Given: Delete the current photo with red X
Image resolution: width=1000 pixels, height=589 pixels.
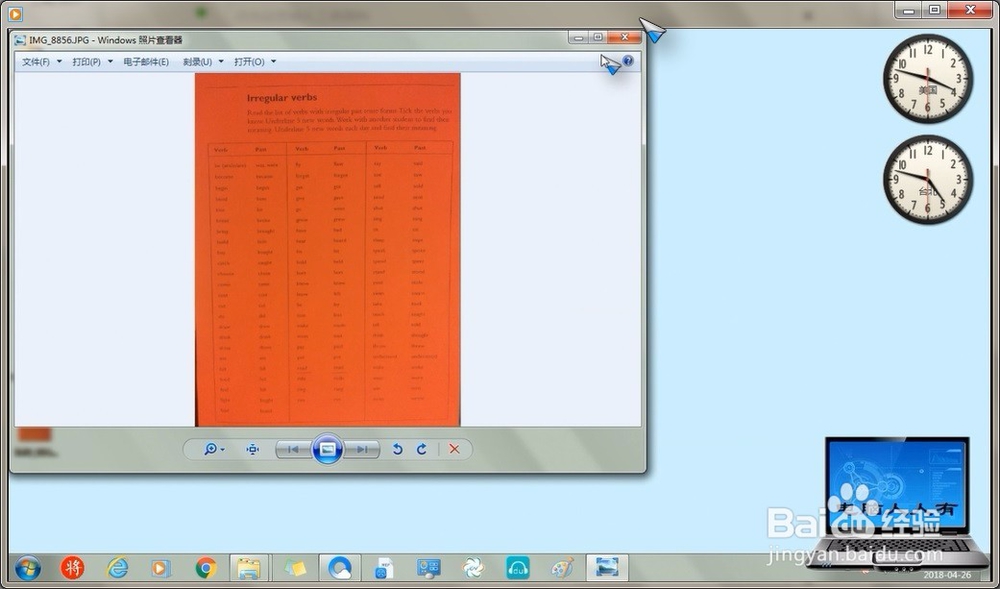Looking at the screenshot, I should coord(454,449).
